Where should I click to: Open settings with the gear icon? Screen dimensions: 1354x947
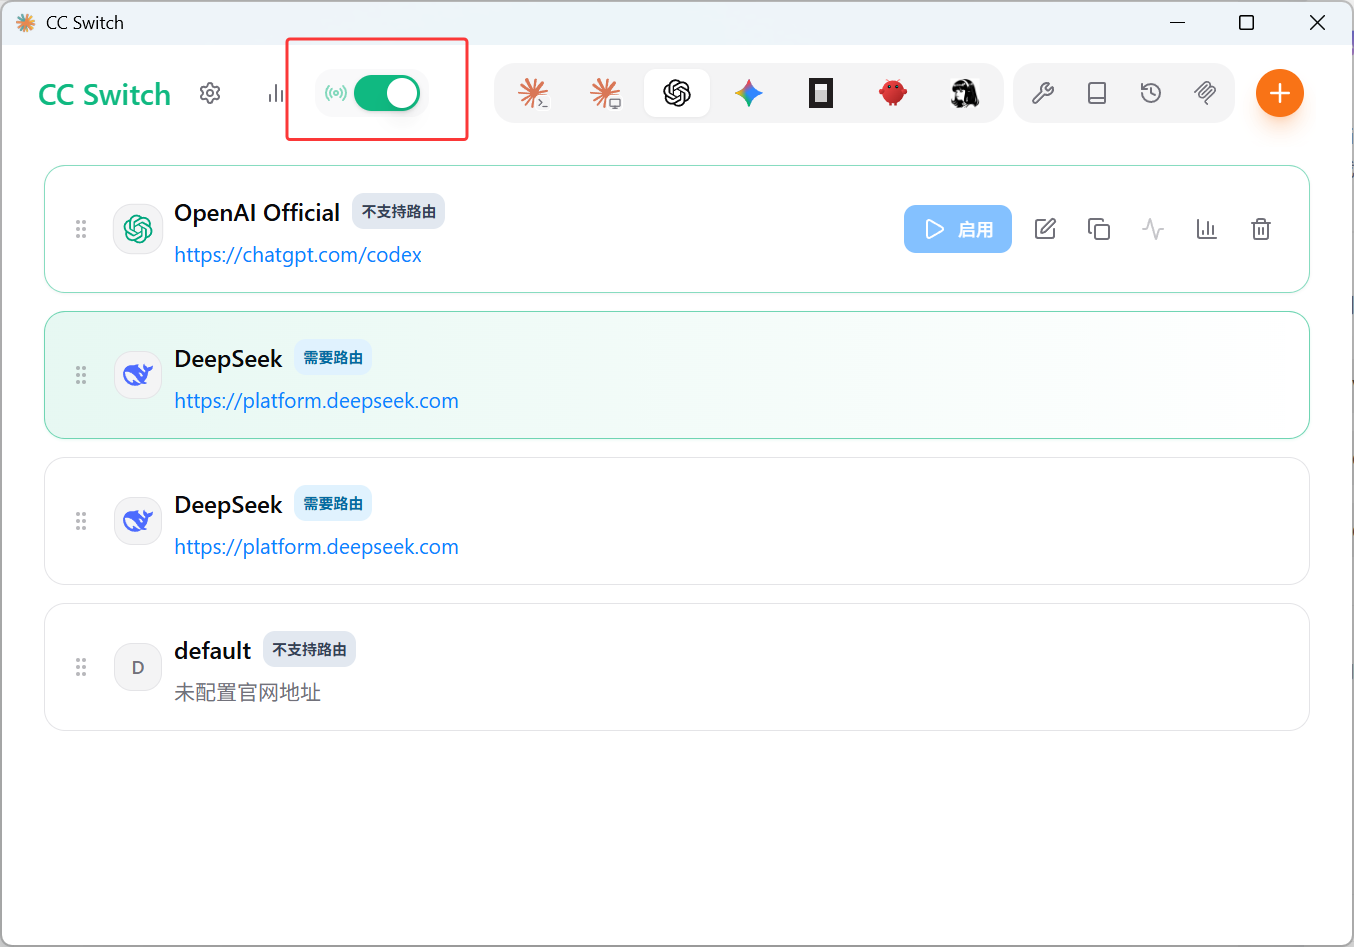[x=210, y=93]
